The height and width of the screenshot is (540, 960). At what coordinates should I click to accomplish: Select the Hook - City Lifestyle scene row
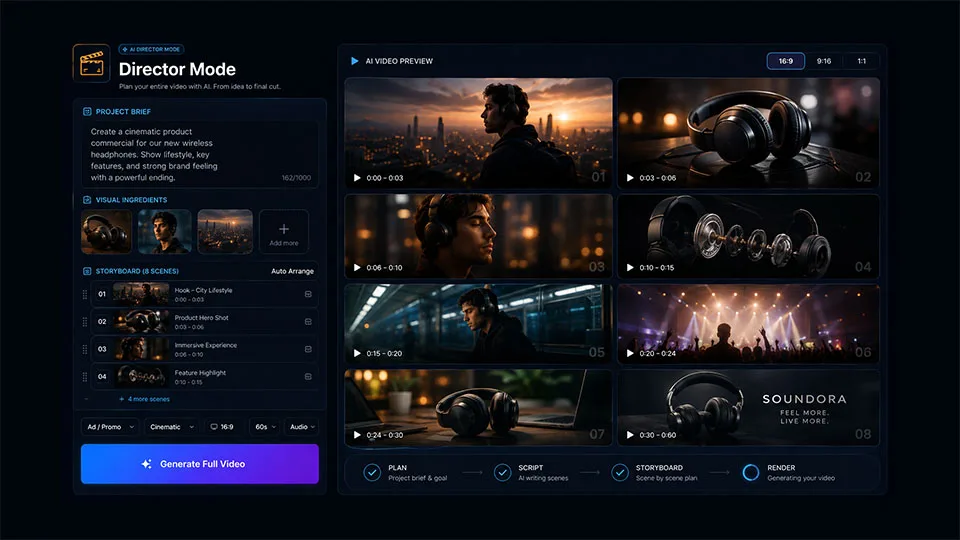(x=204, y=294)
